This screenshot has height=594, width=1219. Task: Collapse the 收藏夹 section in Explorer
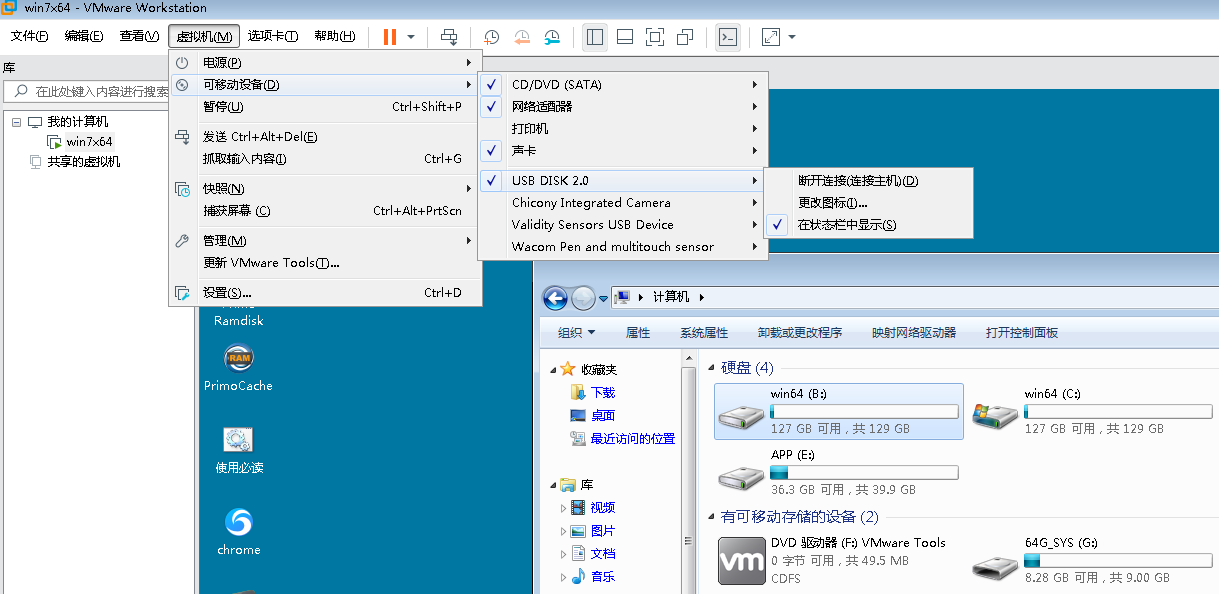tap(553, 370)
